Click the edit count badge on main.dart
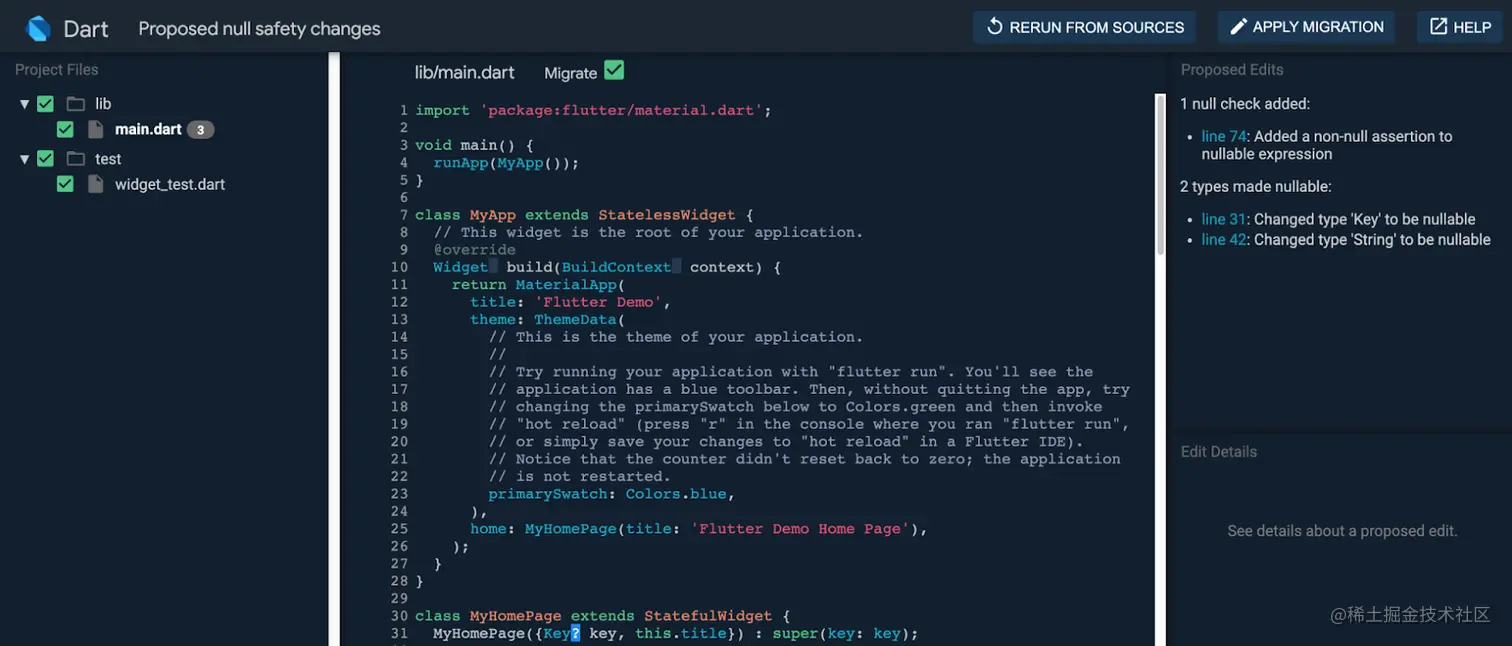 [200, 130]
